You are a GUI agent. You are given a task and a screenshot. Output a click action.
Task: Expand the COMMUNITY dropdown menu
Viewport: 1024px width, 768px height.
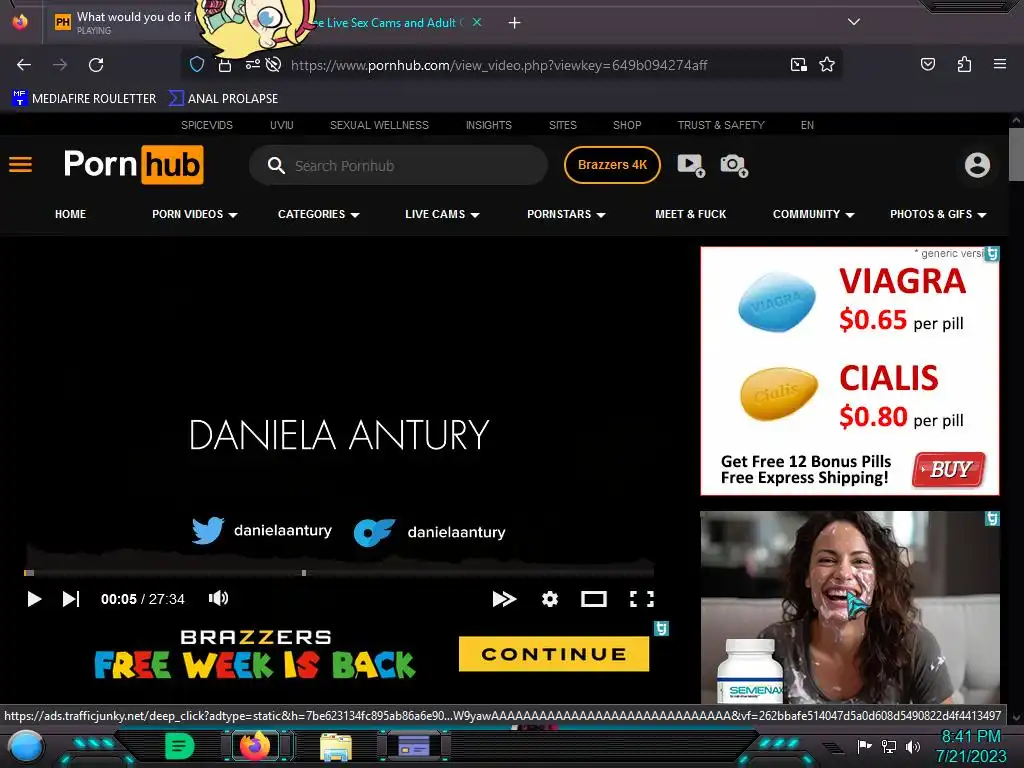point(814,214)
